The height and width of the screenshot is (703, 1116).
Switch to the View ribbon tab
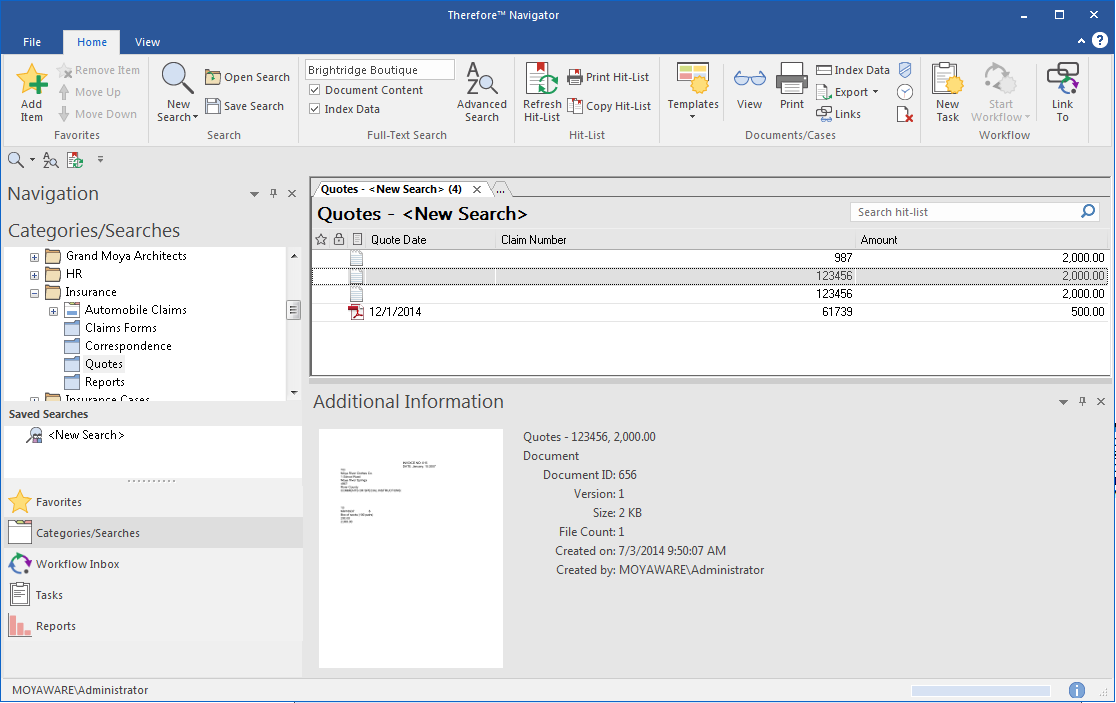click(147, 42)
